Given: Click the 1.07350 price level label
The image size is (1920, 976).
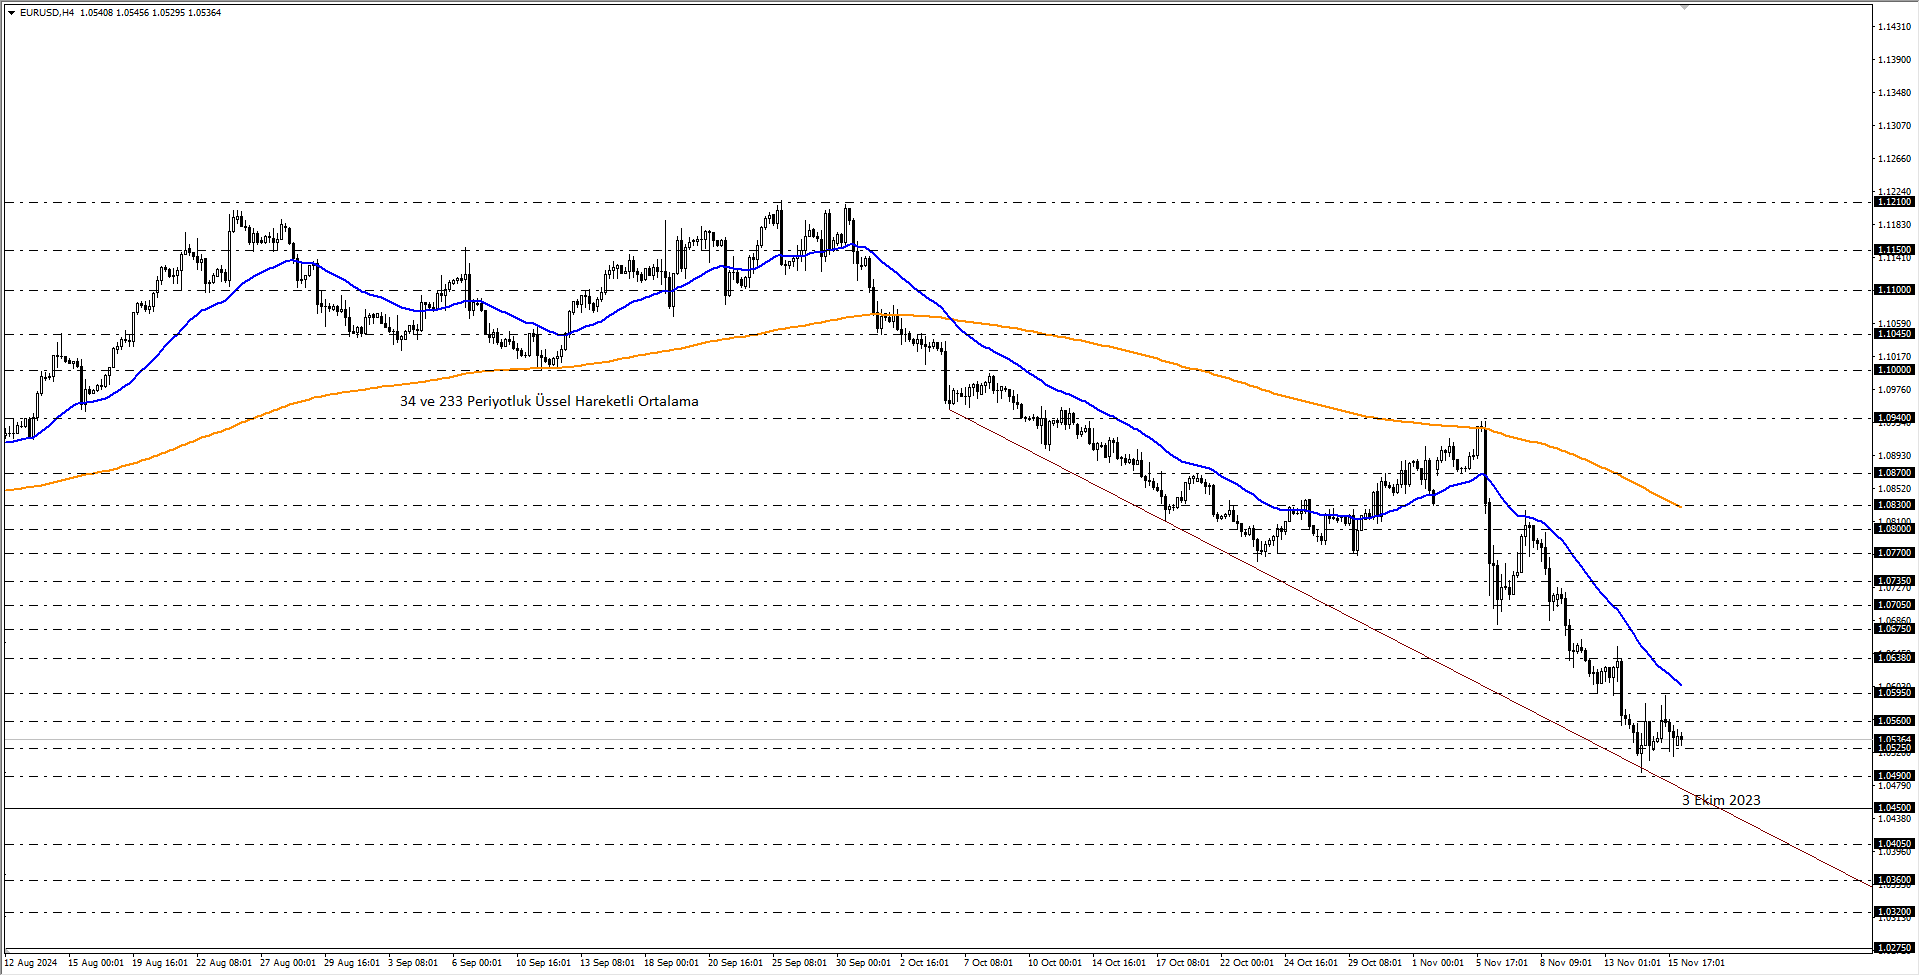Looking at the screenshot, I should click(x=1894, y=581).
